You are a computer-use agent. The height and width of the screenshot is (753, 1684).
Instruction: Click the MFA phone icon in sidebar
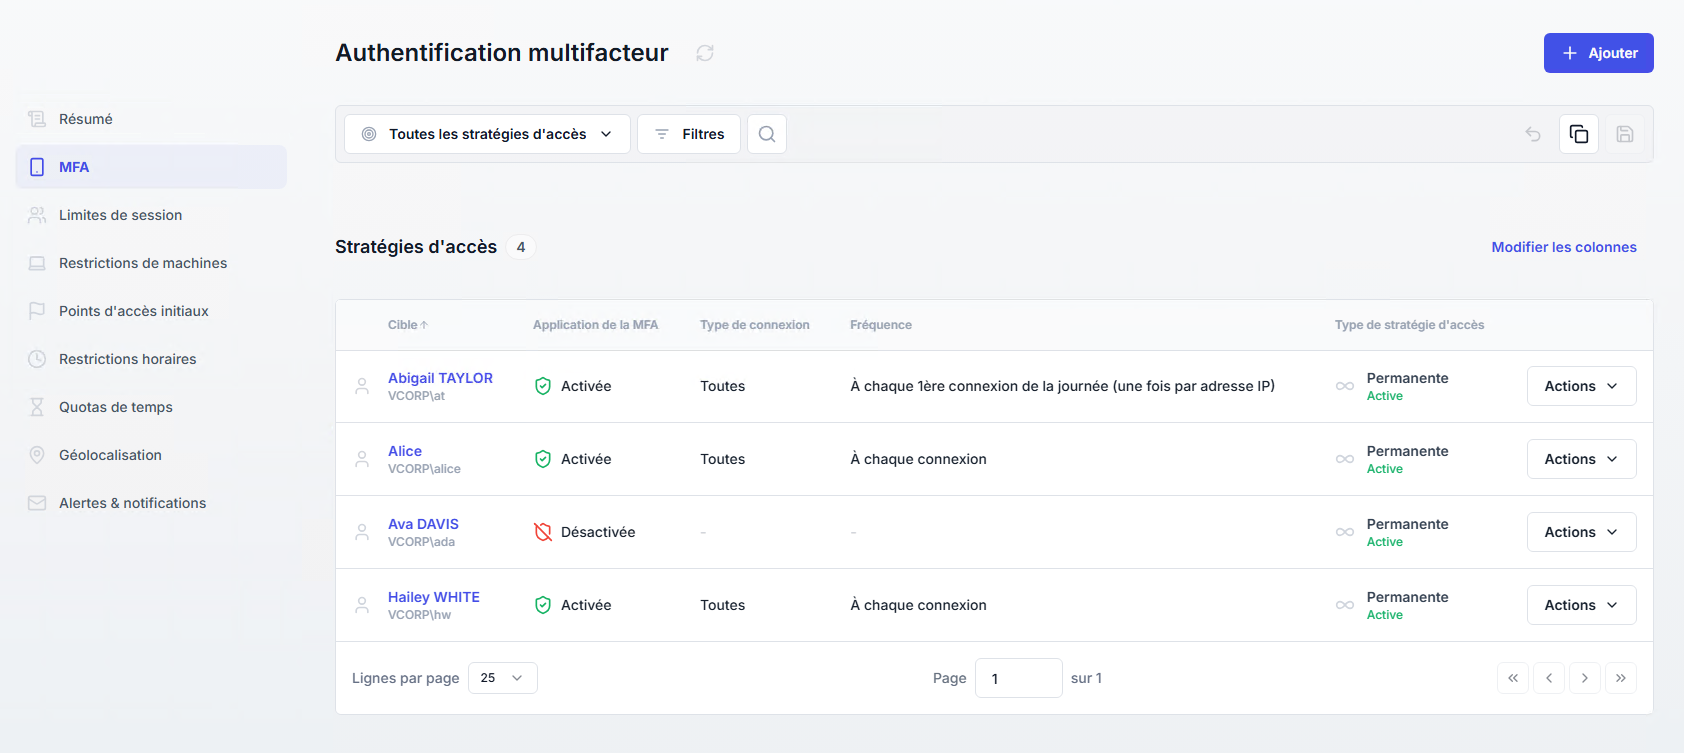point(37,167)
